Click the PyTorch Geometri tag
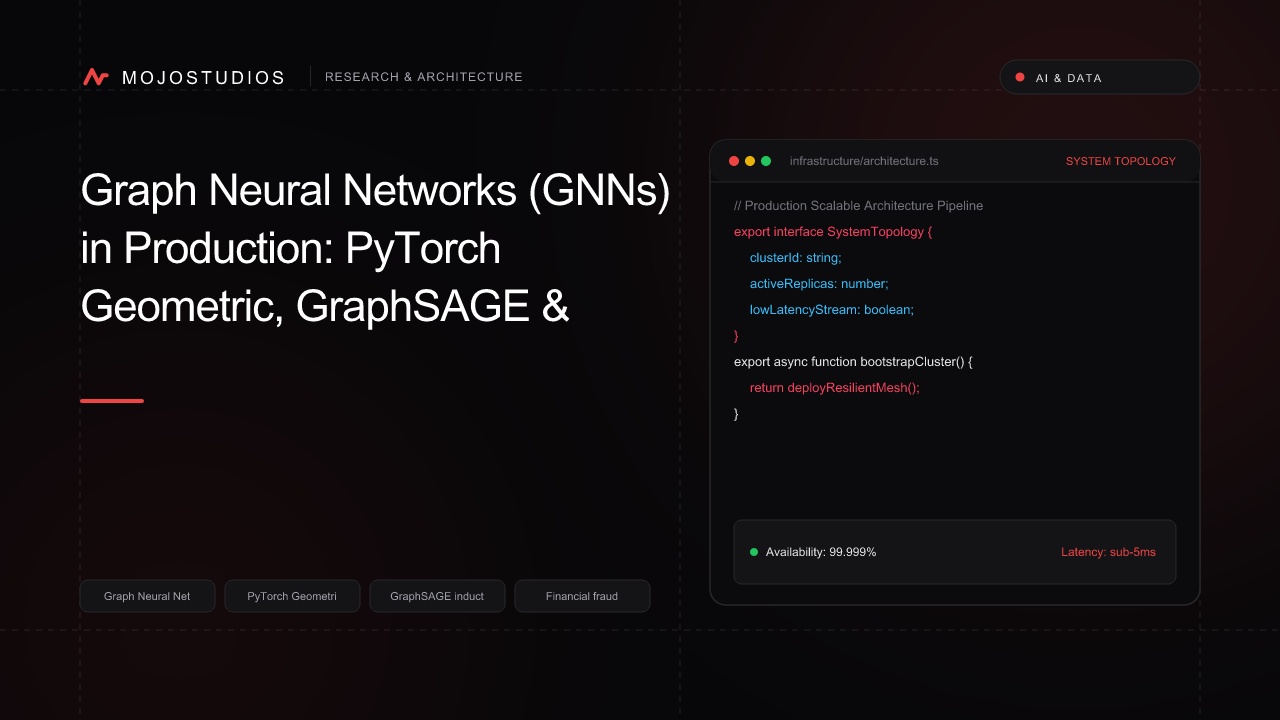Image resolution: width=1280 pixels, height=720 pixels. coord(292,596)
